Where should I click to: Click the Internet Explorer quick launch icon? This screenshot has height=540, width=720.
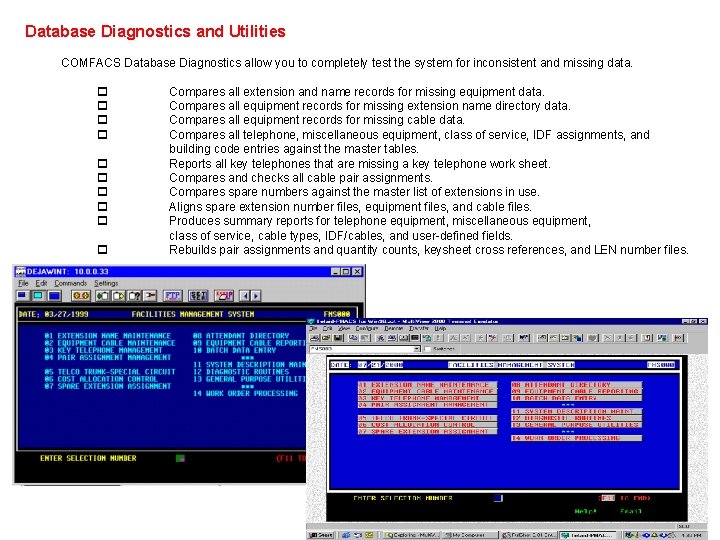pyautogui.click(x=346, y=535)
